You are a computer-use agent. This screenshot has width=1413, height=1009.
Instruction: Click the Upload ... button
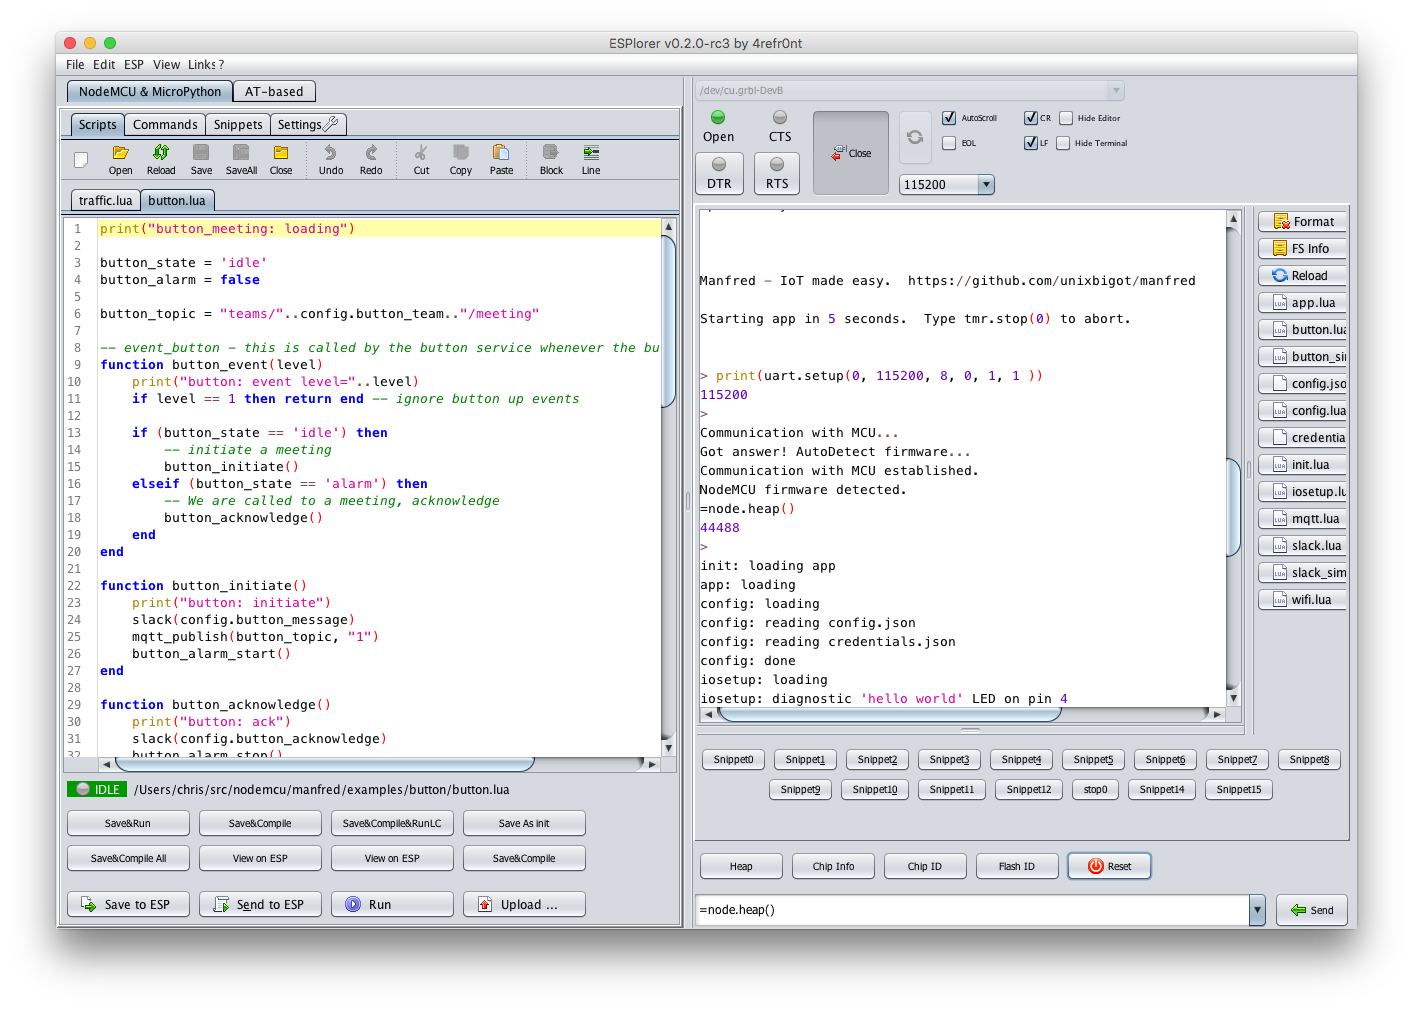pyautogui.click(x=524, y=904)
